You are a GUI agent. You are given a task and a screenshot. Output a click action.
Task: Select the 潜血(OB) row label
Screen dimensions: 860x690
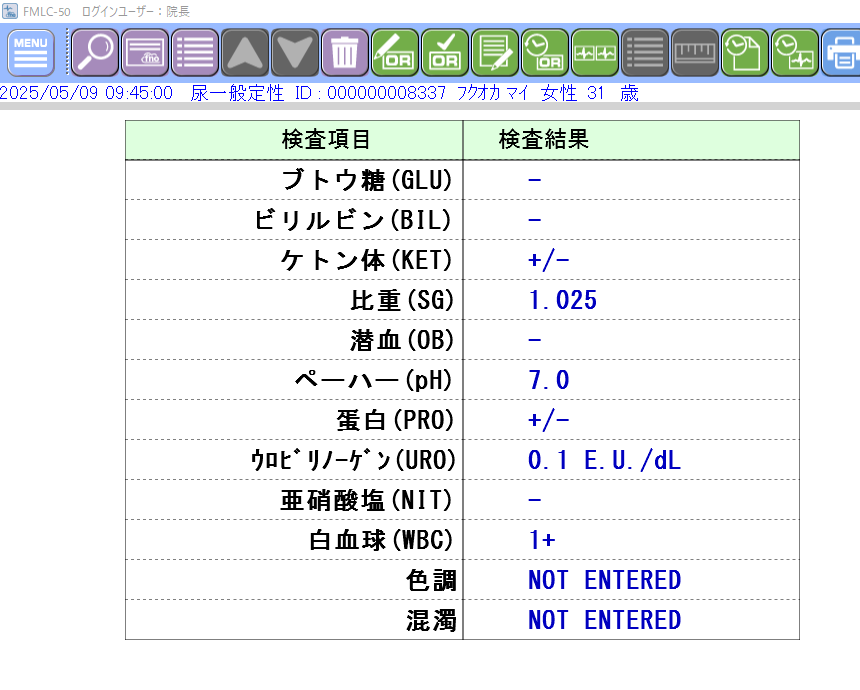coord(403,340)
